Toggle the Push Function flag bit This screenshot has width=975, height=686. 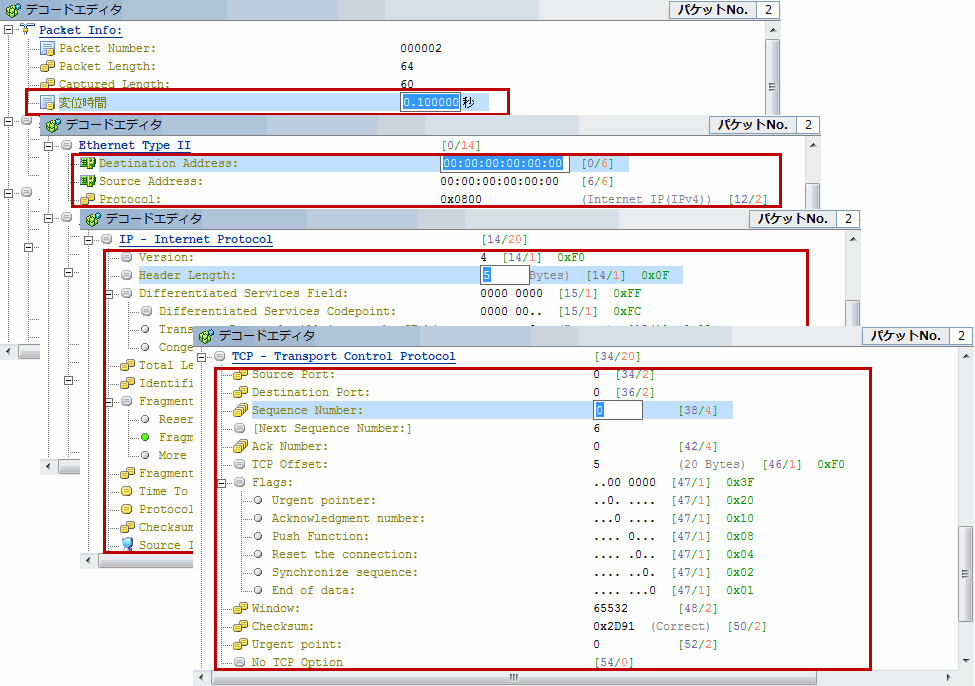258,537
